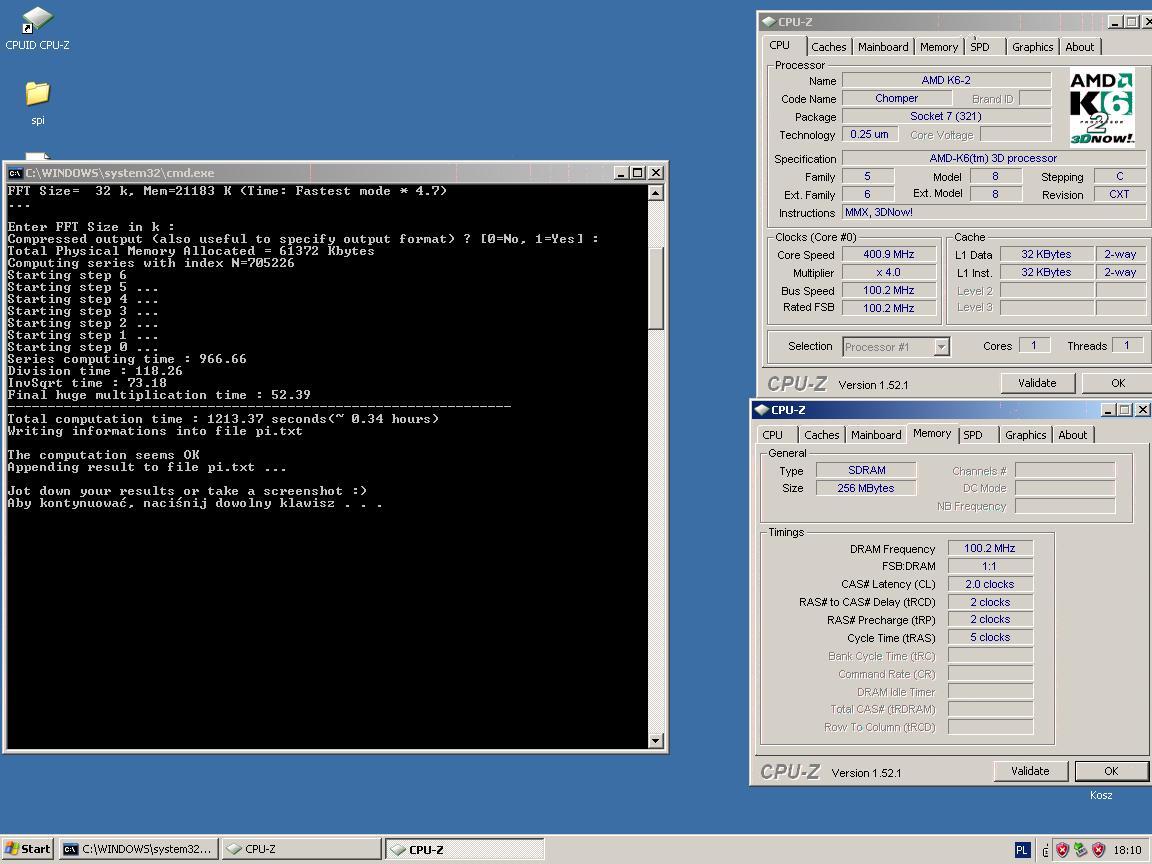Open the PL language indicator in taskbar

click(1022, 850)
